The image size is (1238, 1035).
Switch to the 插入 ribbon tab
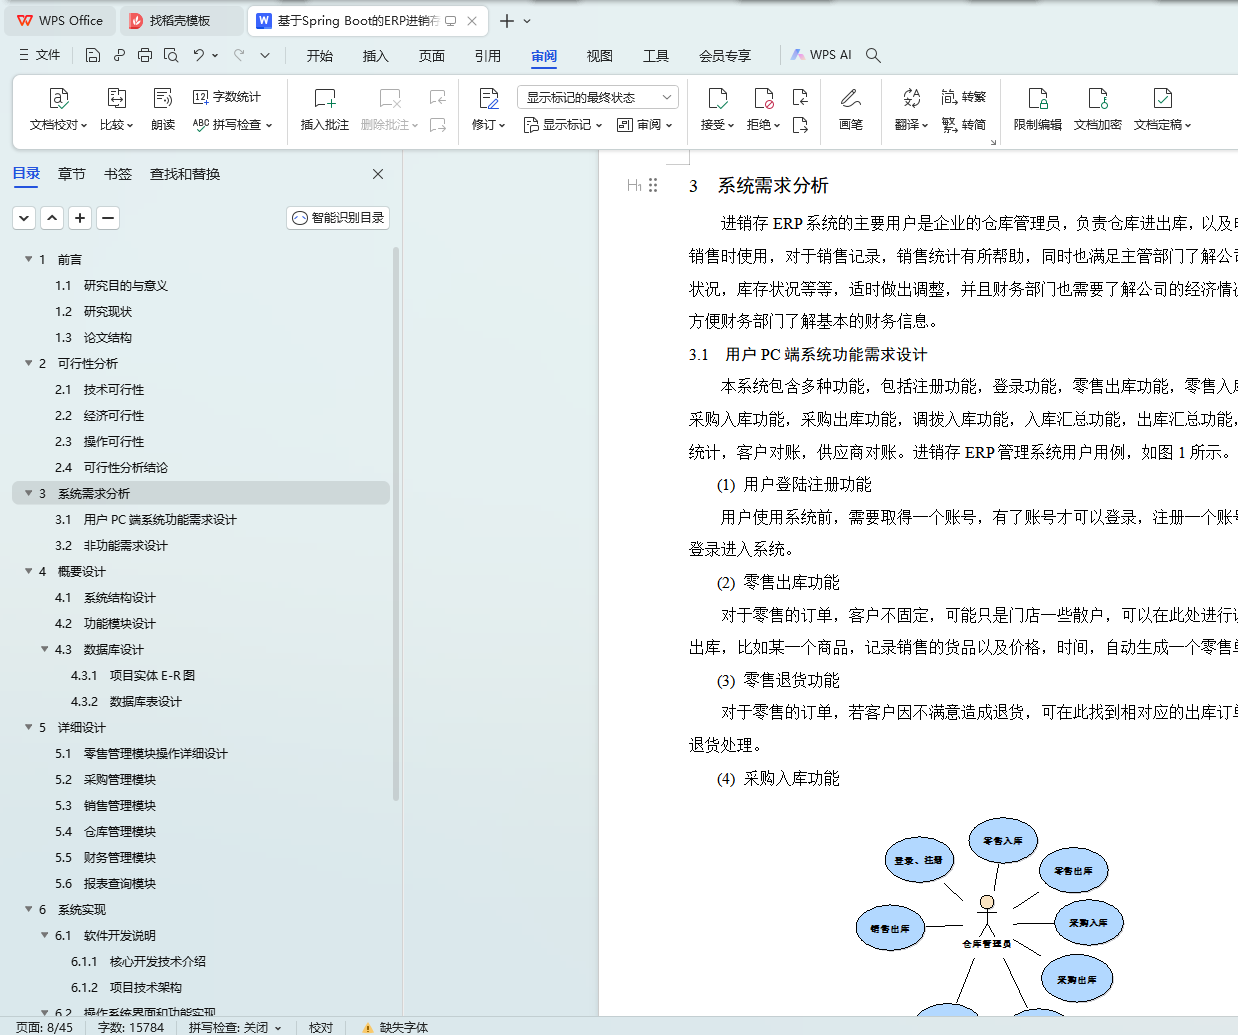[x=376, y=56]
